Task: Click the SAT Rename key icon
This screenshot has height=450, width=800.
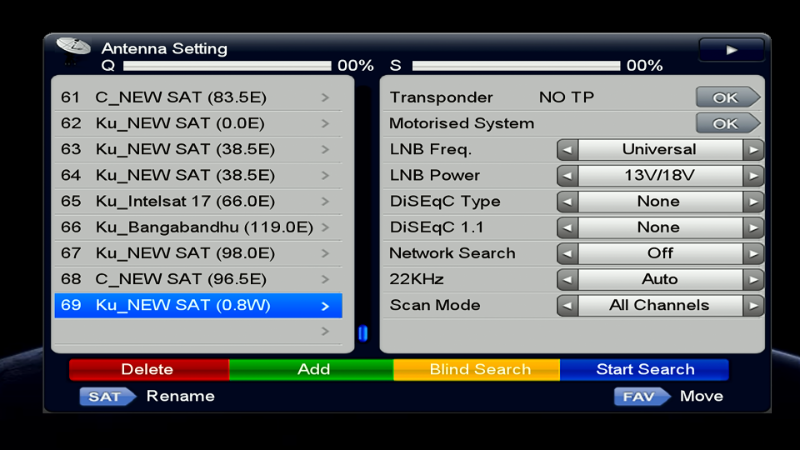Action: coord(106,396)
